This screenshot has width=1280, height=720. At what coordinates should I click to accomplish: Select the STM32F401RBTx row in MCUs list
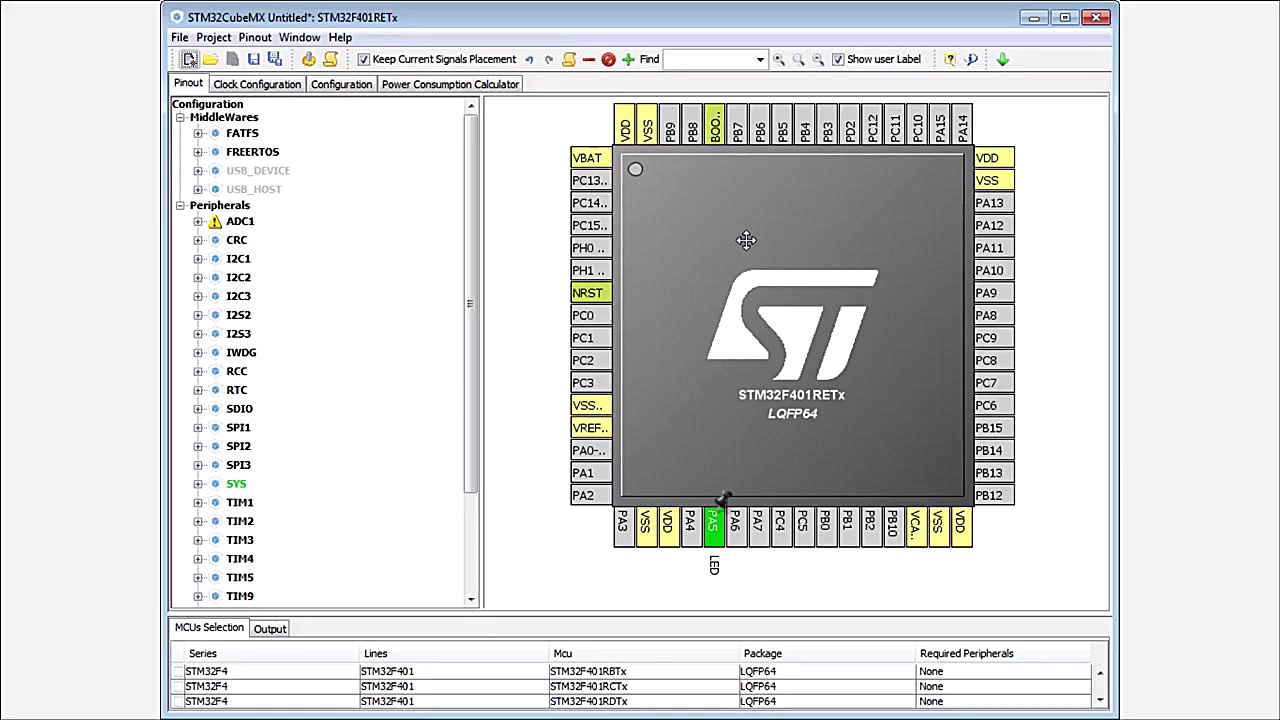pos(600,670)
